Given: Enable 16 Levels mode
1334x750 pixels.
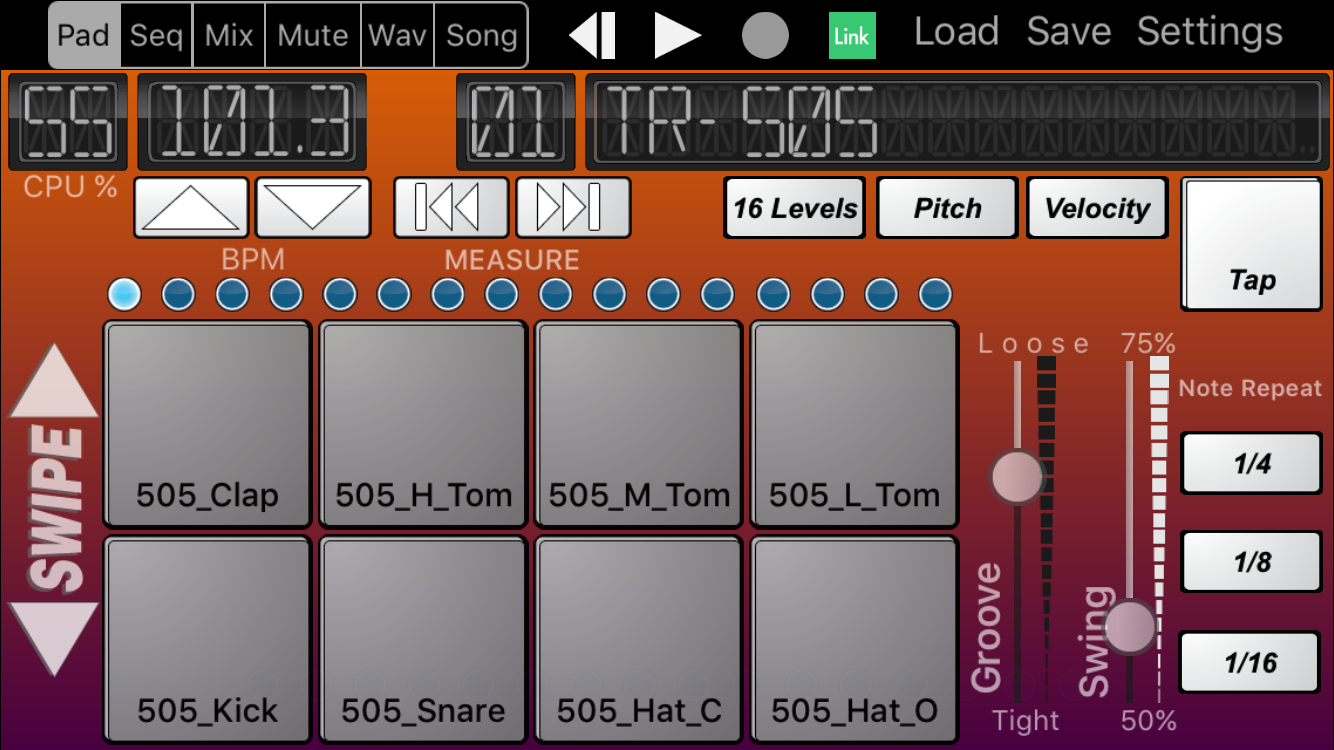Looking at the screenshot, I should point(795,208).
